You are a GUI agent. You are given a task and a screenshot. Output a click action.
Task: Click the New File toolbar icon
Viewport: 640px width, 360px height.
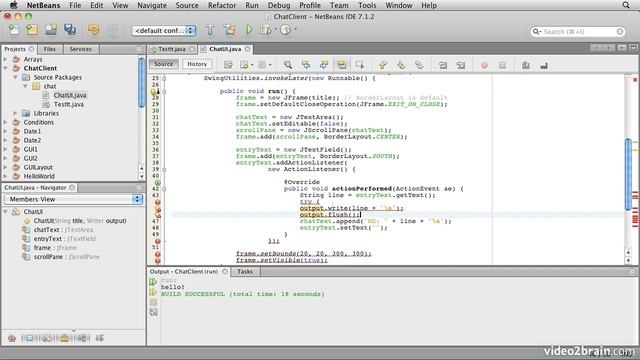[x=14, y=29]
